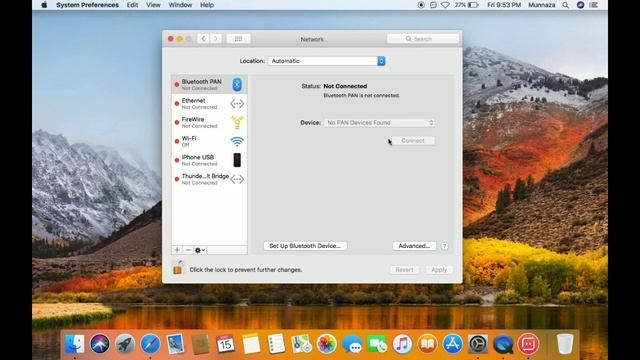The width and height of the screenshot is (640, 360).
Task: Open Calendar showing 15 in Dock
Action: (x=226, y=344)
